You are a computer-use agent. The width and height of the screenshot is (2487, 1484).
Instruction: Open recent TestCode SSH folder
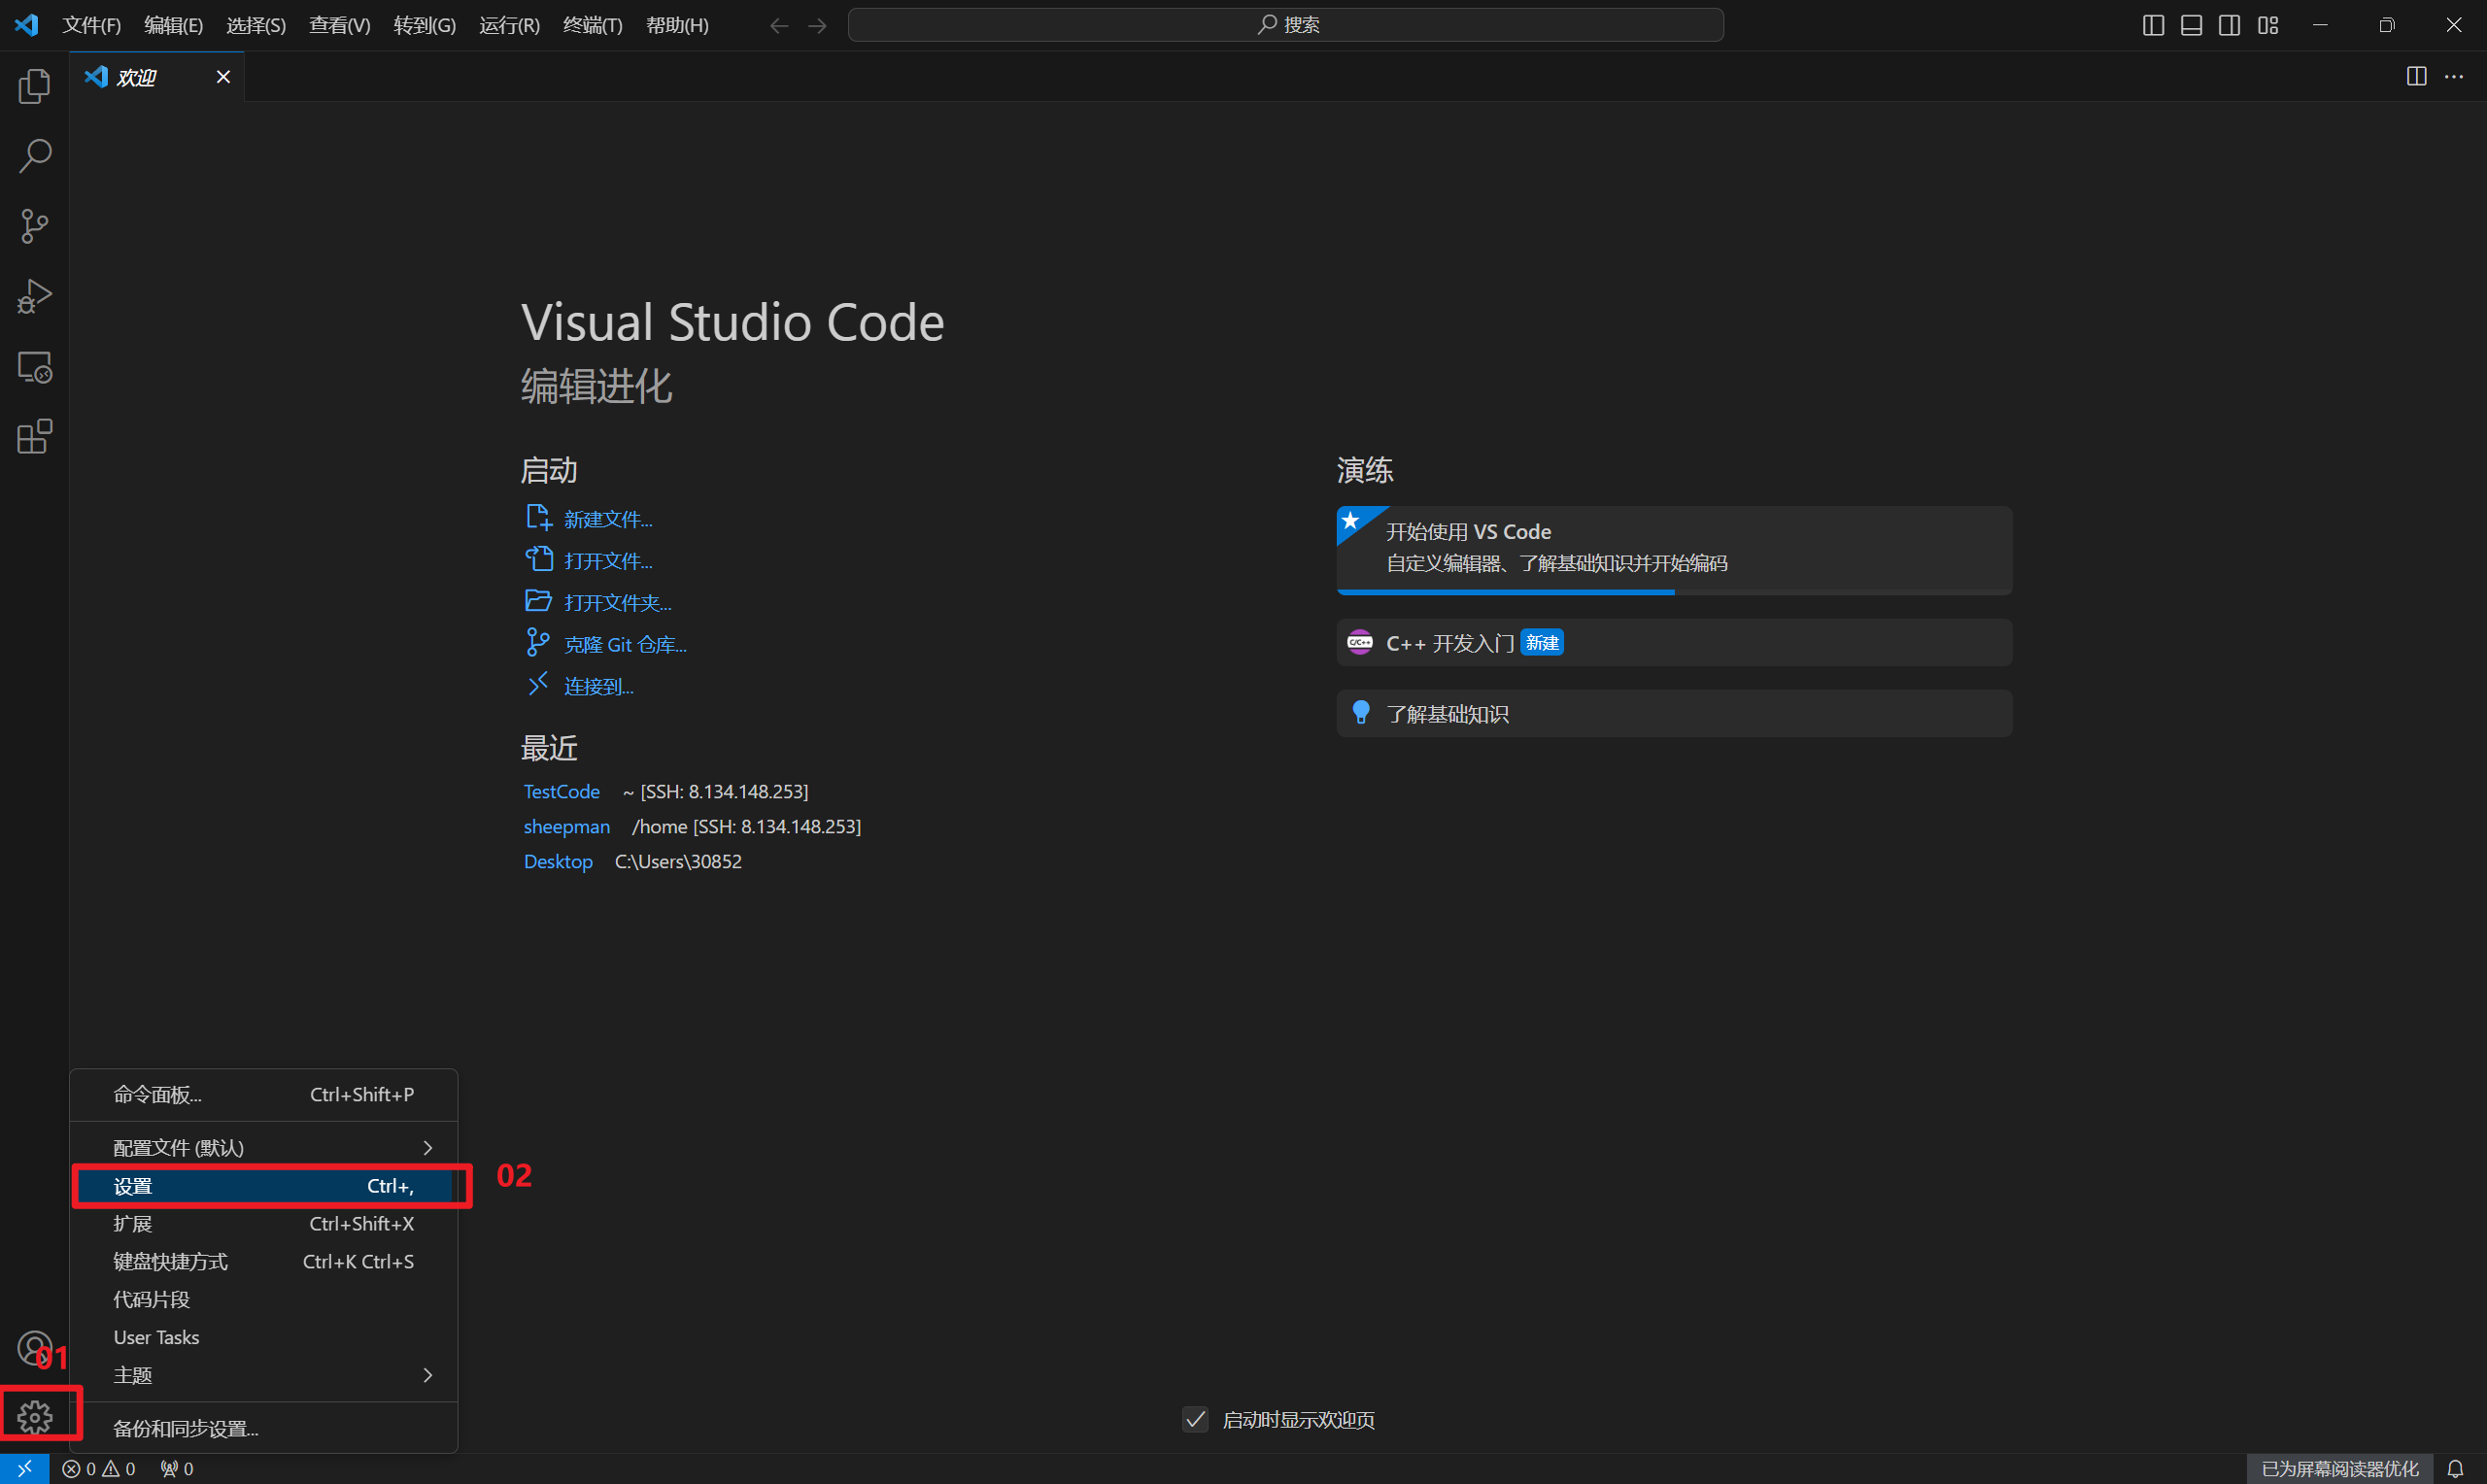pyautogui.click(x=561, y=791)
